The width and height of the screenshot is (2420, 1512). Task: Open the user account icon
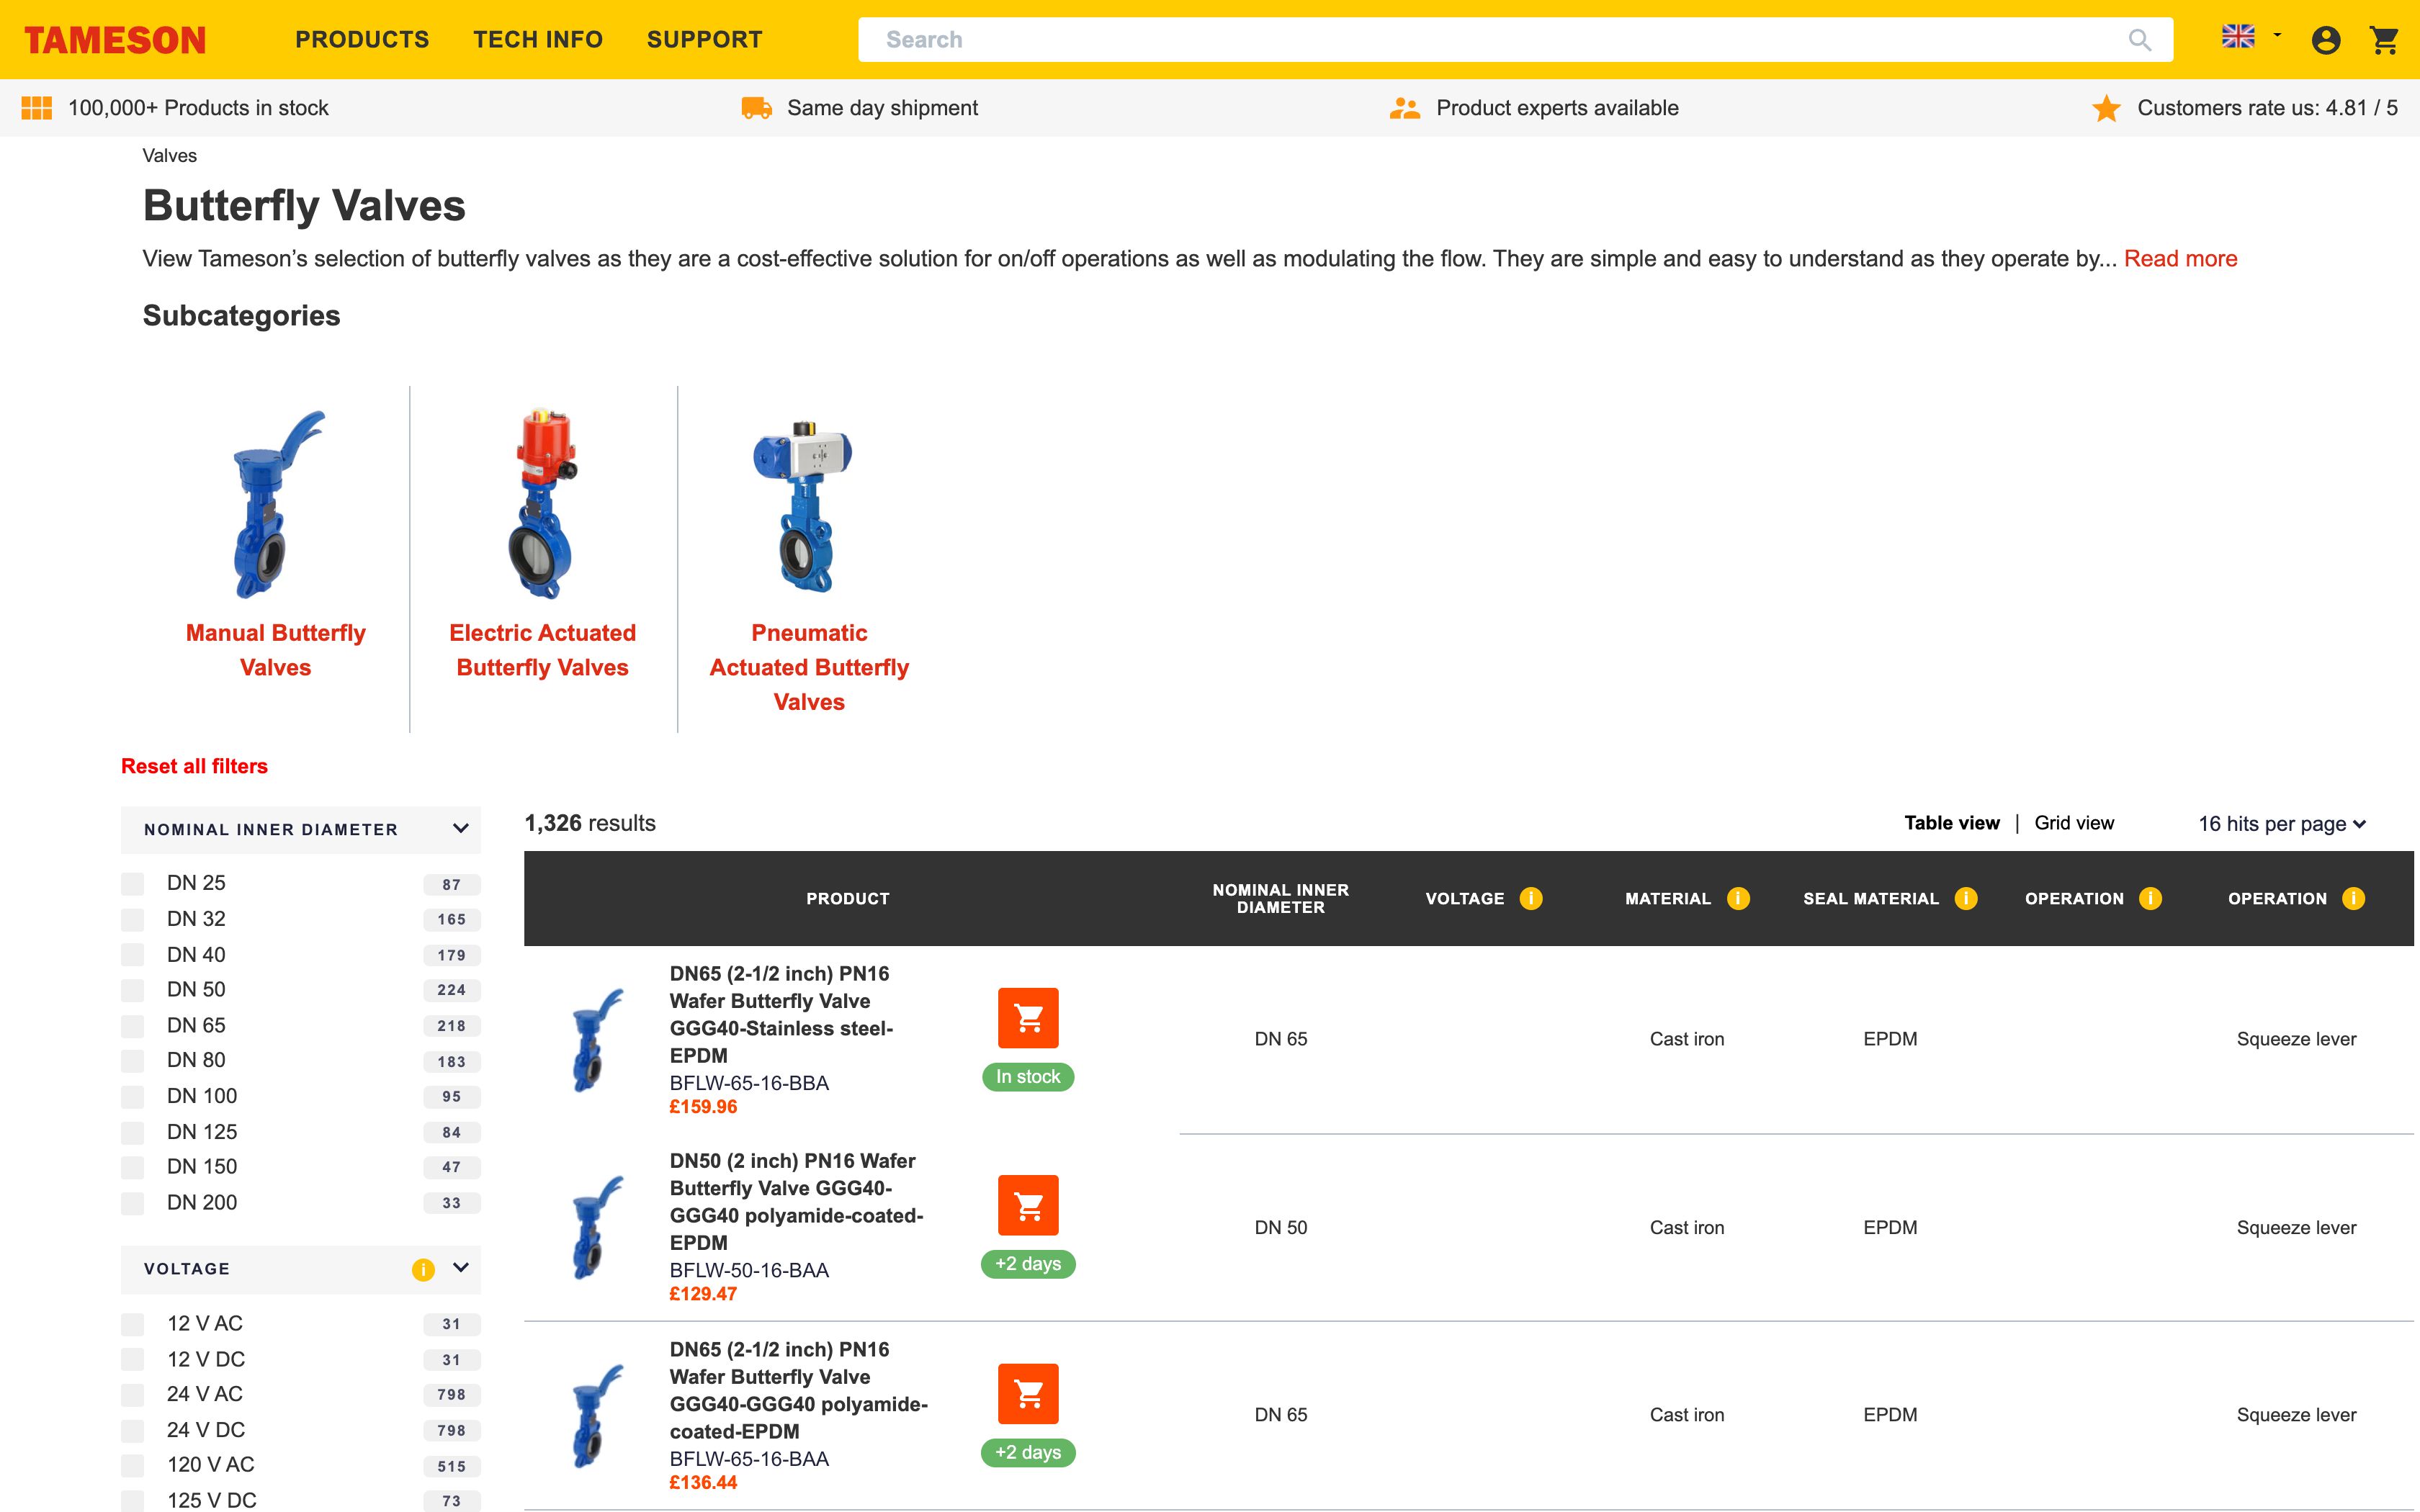(x=2327, y=39)
